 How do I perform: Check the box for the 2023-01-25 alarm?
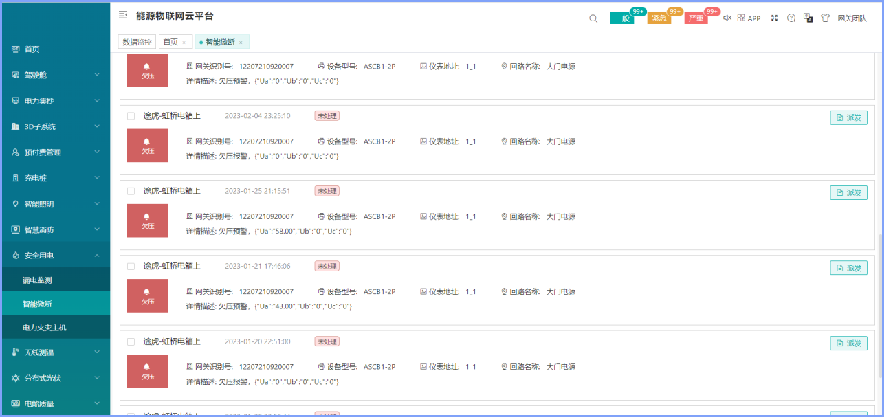point(131,191)
